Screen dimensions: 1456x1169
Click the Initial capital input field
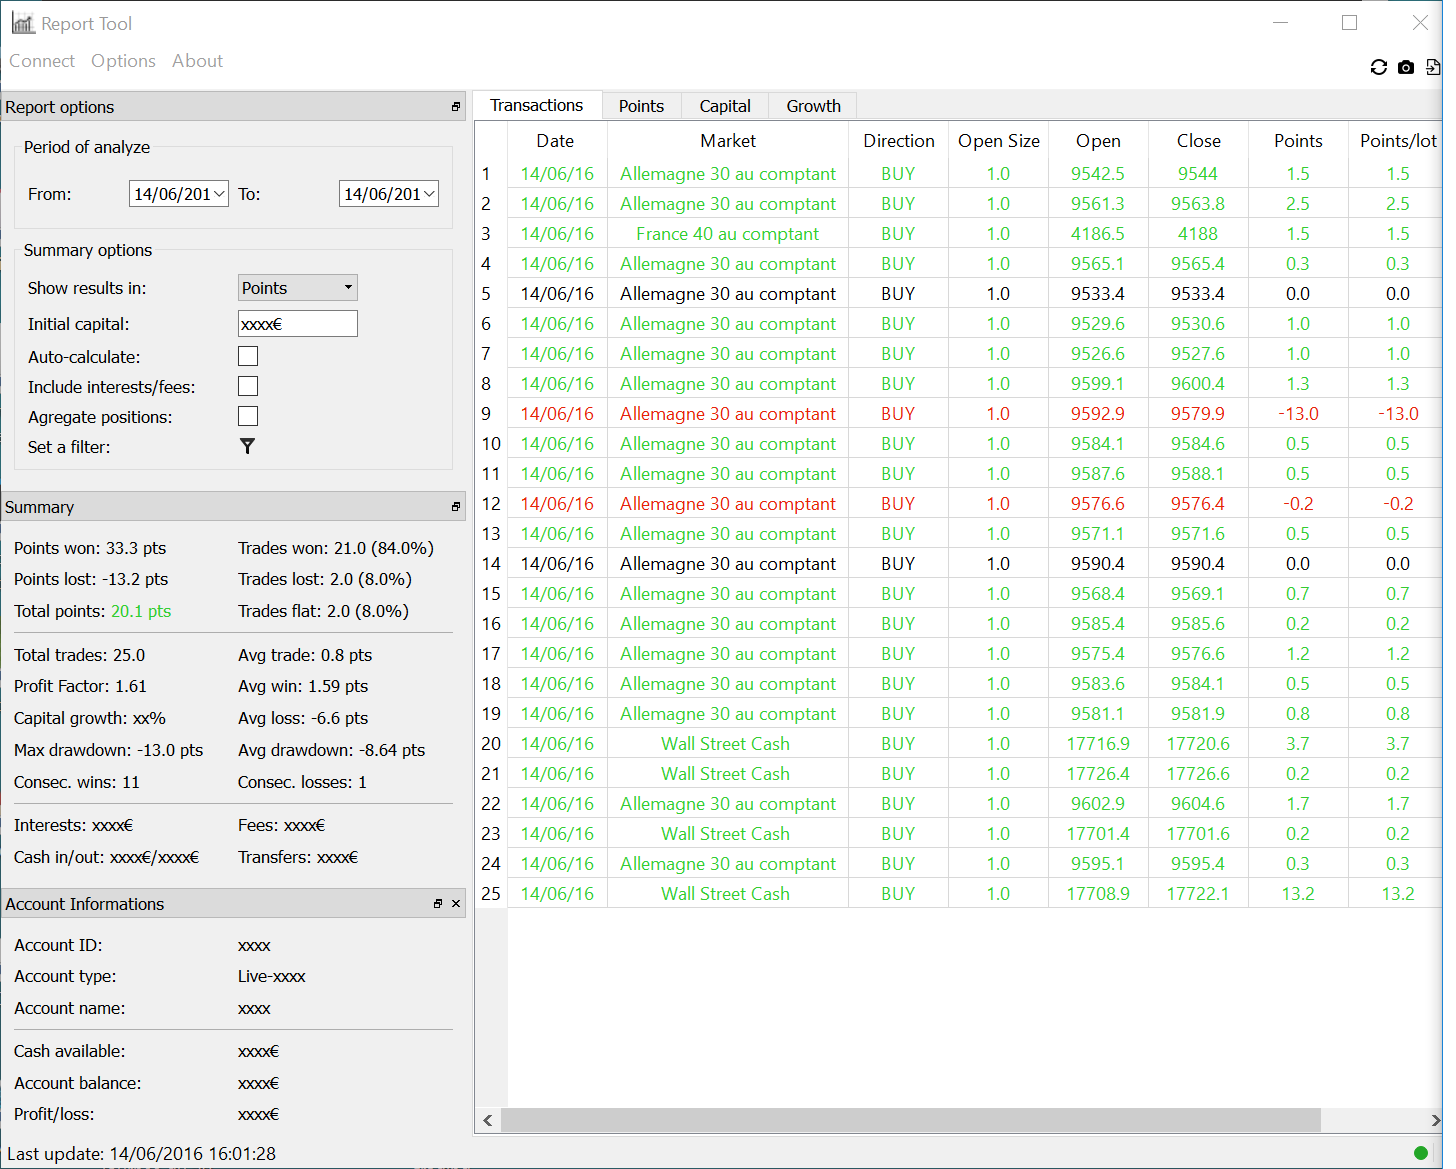pyautogui.click(x=297, y=324)
